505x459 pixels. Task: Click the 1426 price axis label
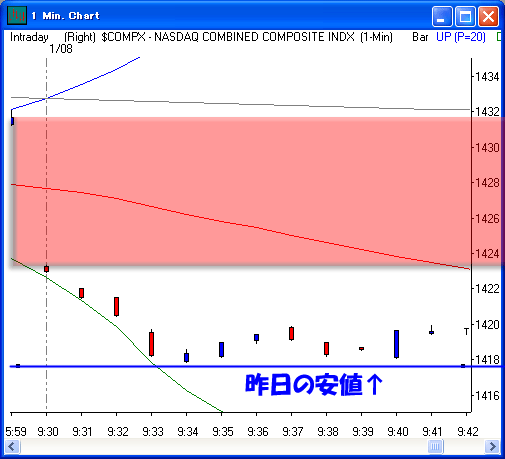pyautogui.click(x=487, y=219)
